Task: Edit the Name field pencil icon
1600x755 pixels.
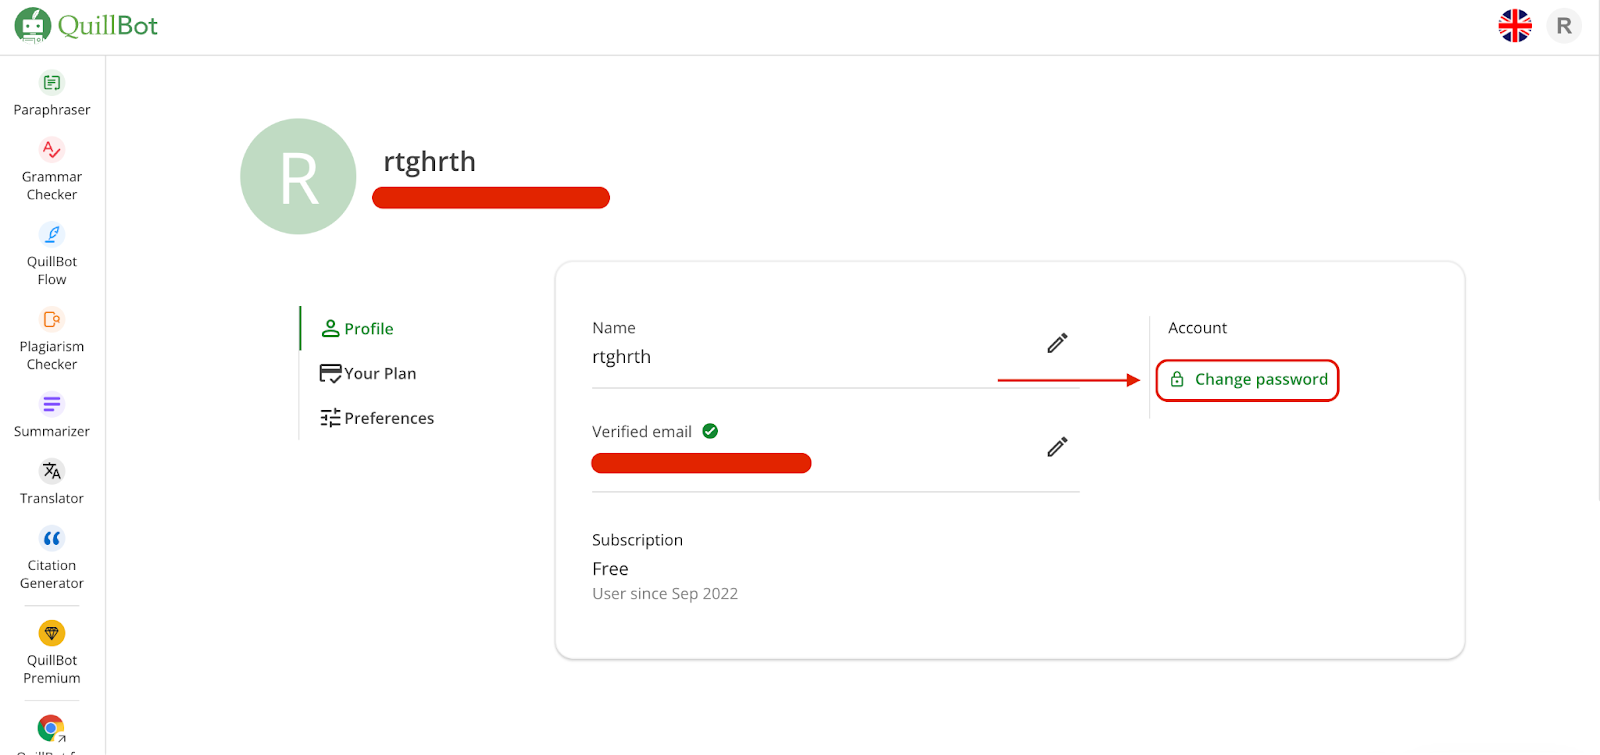Action: 1057,343
